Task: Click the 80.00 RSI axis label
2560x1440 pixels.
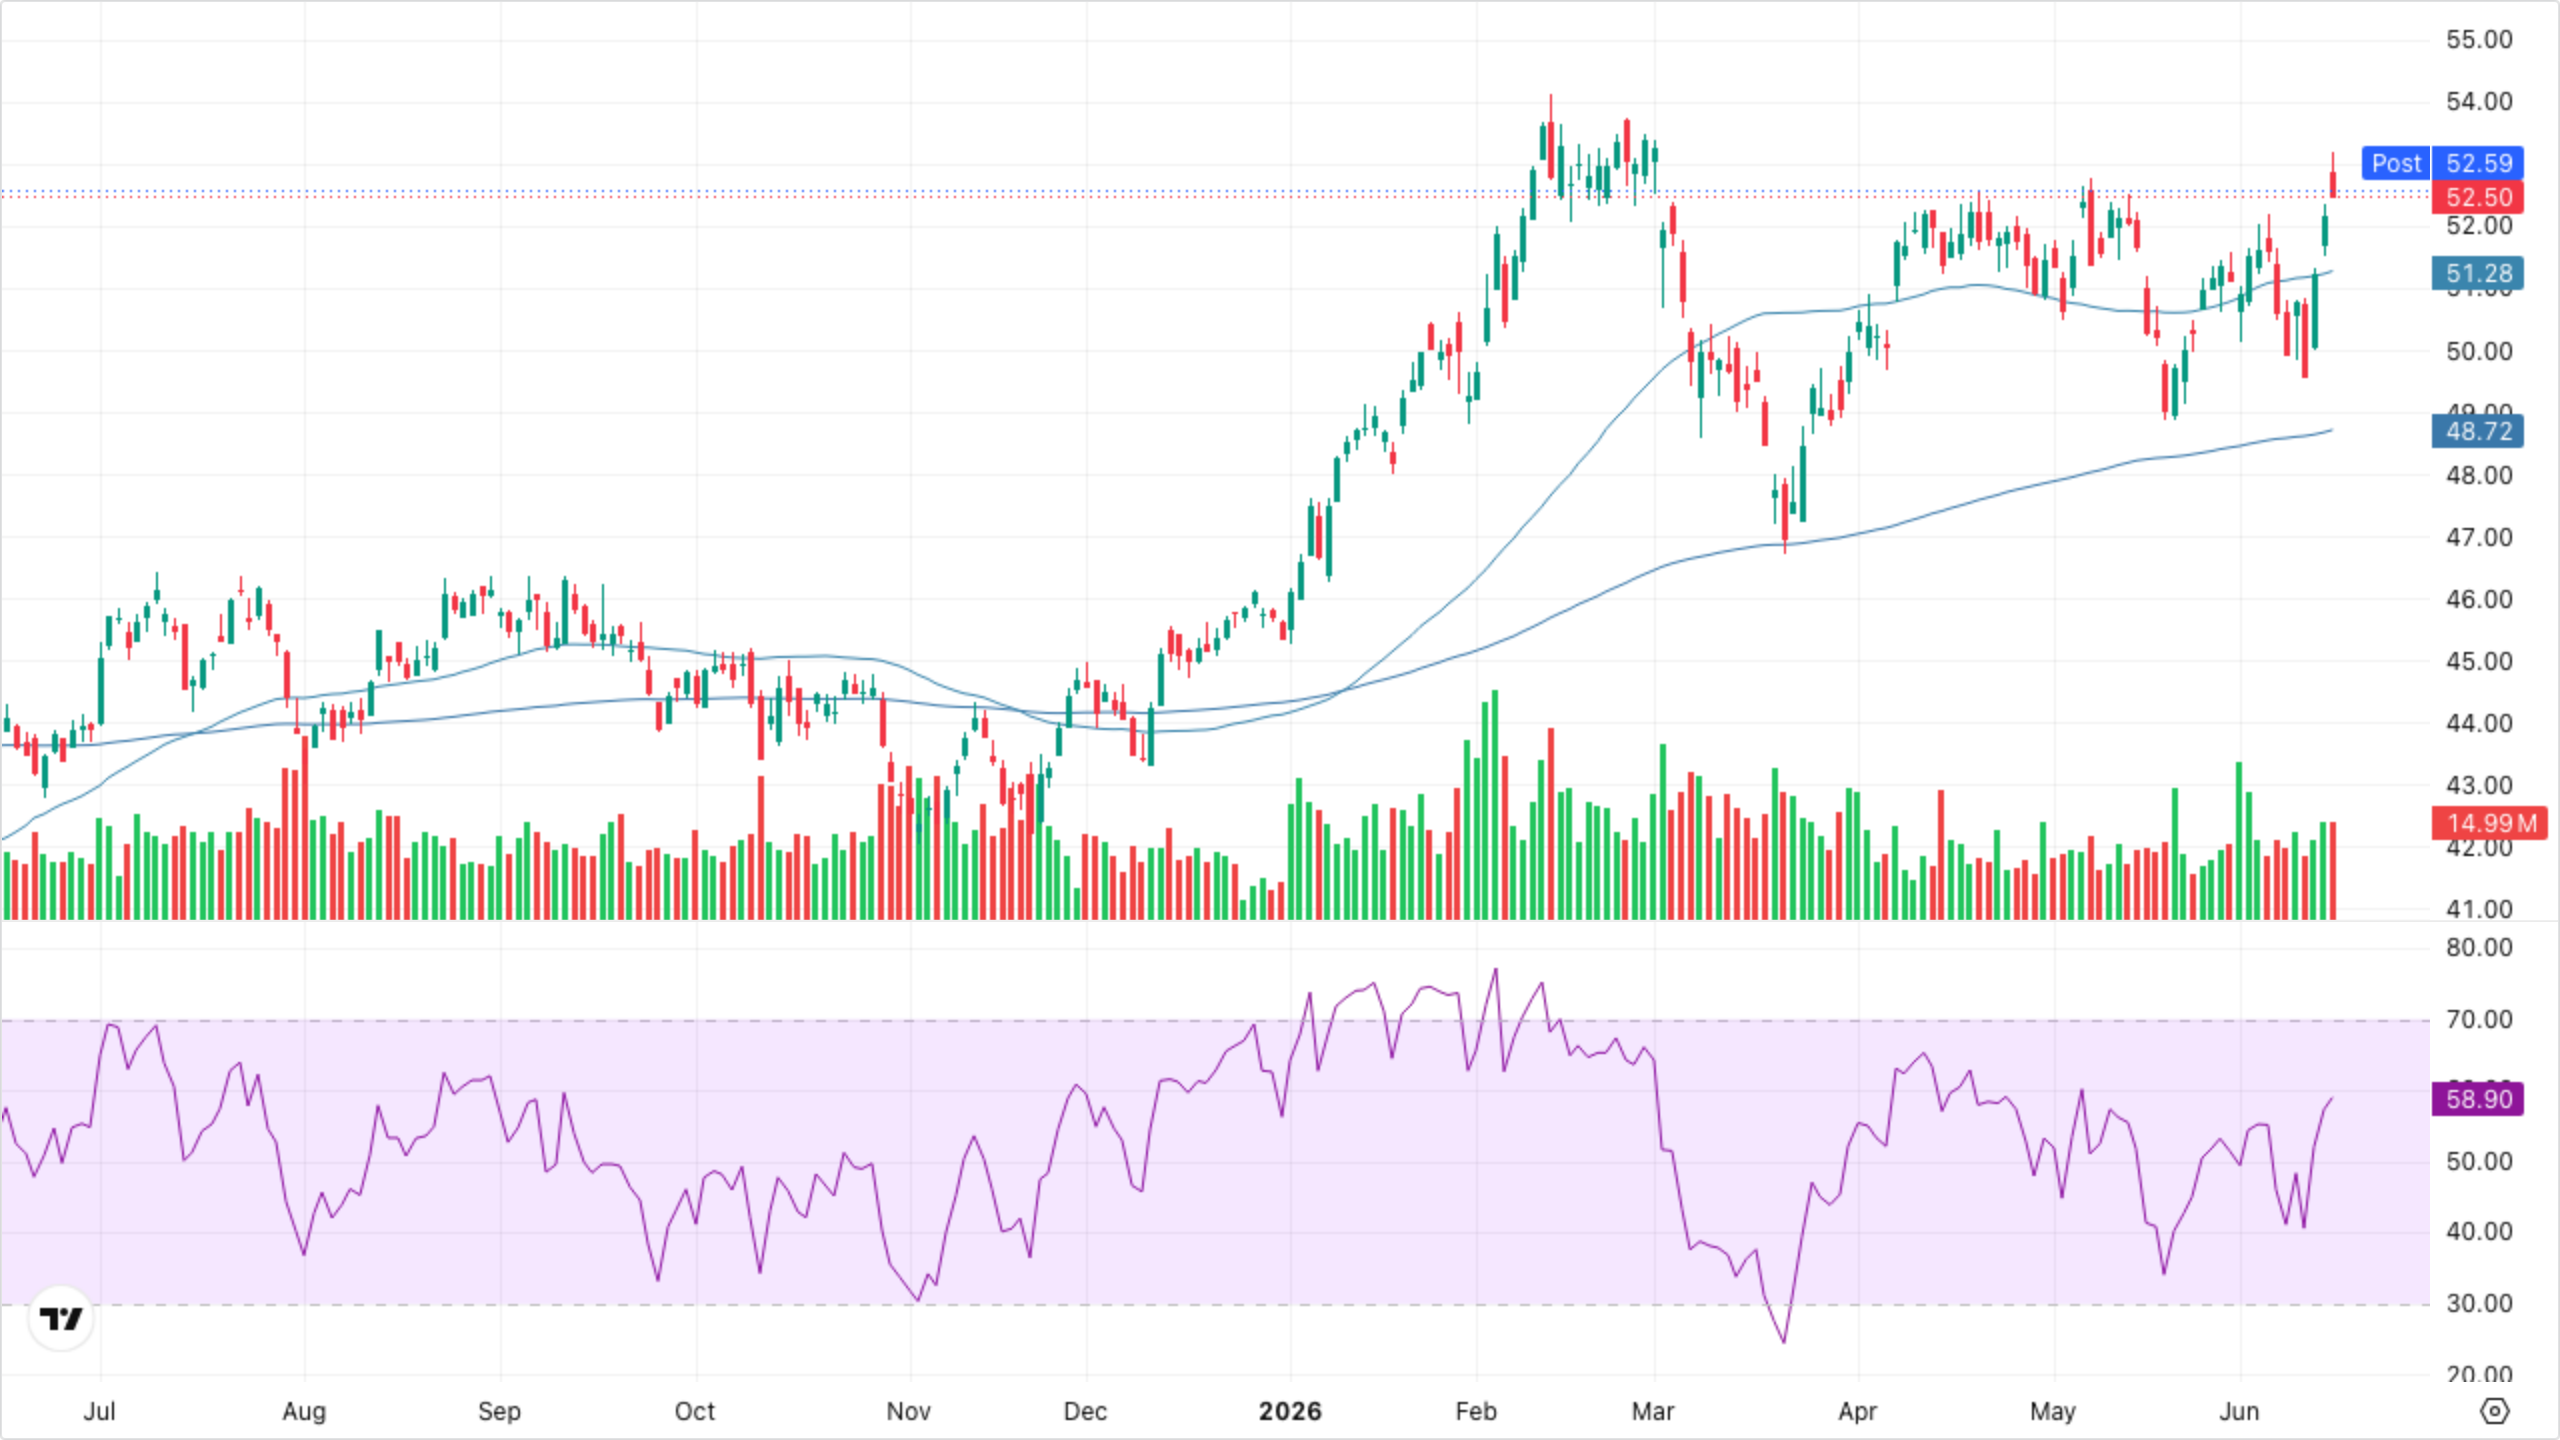Action: pos(2479,947)
